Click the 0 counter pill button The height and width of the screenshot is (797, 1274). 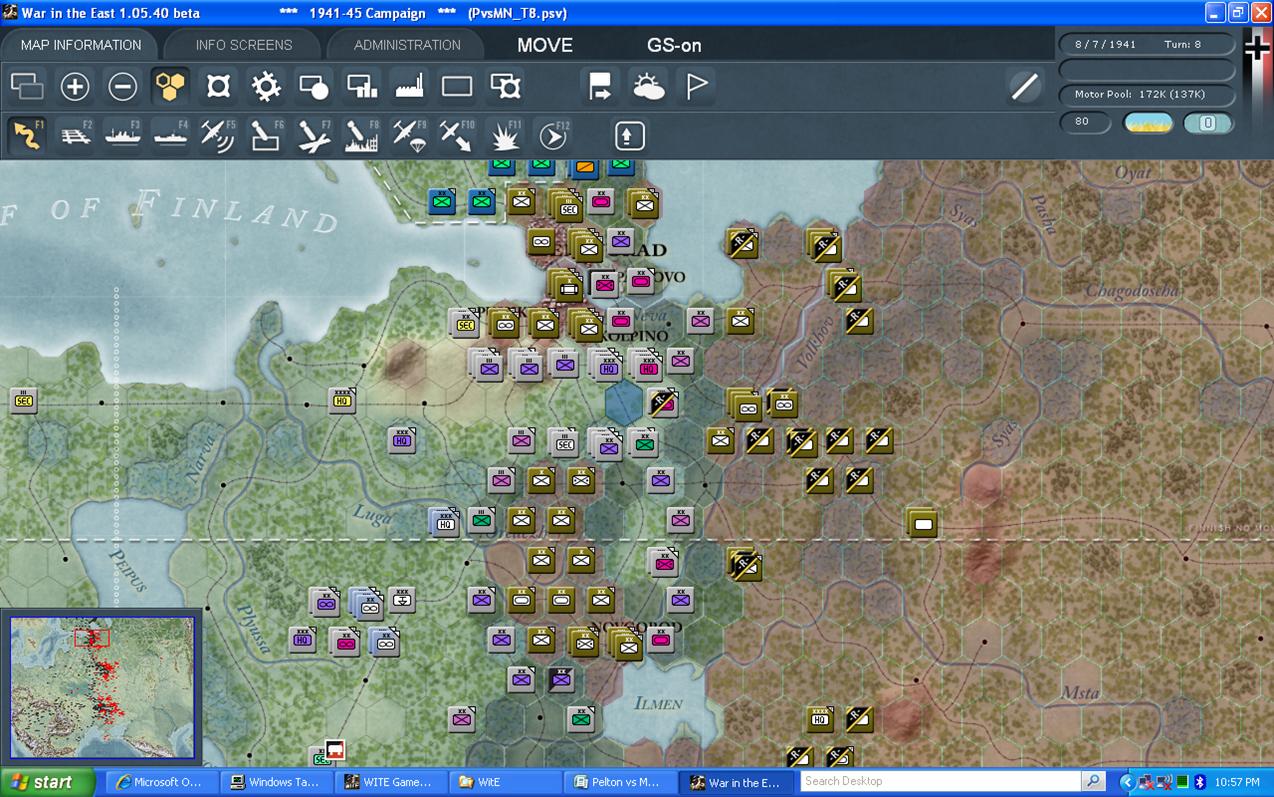1208,123
